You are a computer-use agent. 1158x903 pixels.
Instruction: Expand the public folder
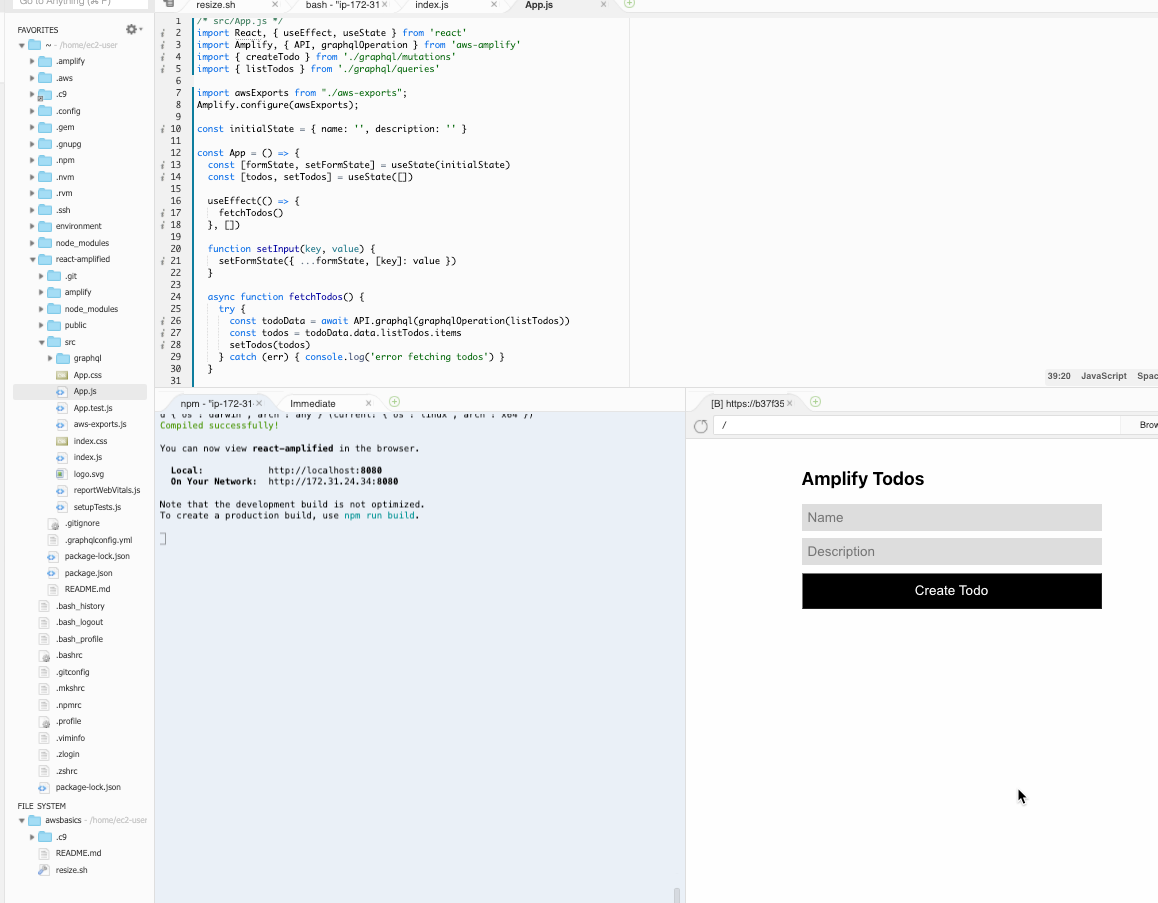pyautogui.click(x=41, y=326)
